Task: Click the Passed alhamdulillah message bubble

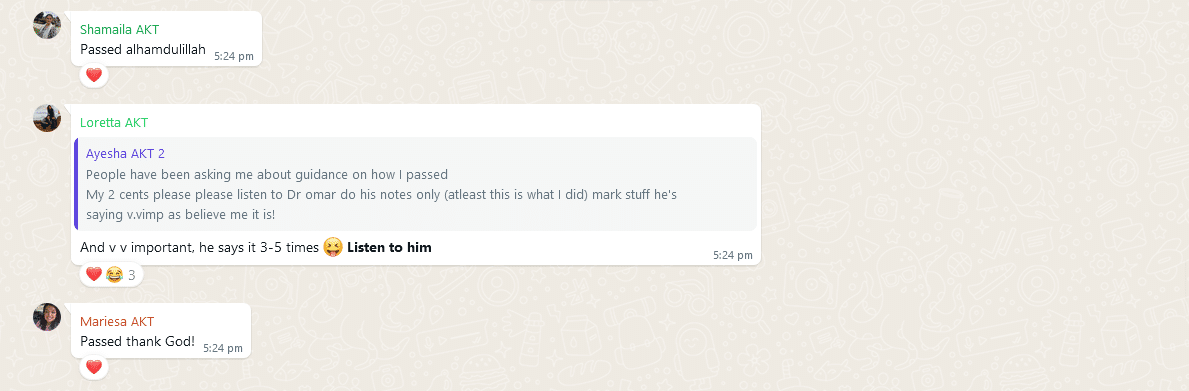Action: (x=167, y=39)
